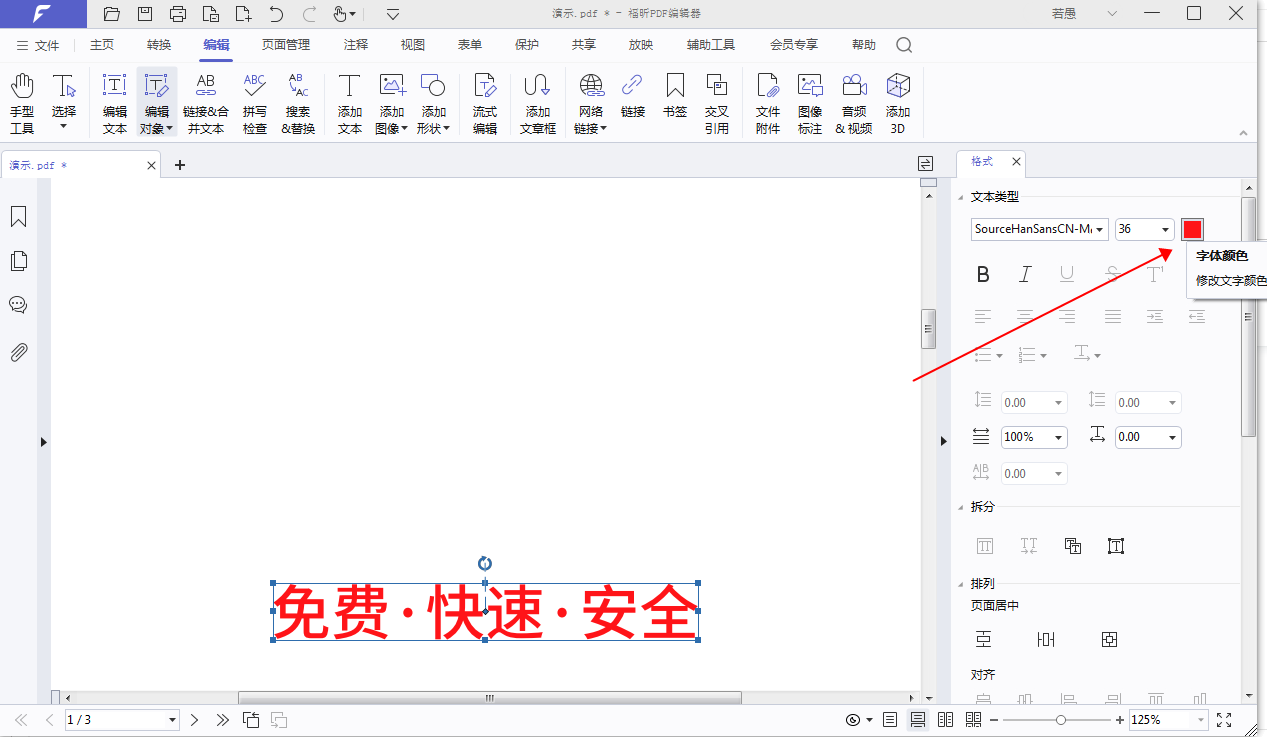This screenshot has width=1267, height=737.
Task: Click the red font color swatch
Action: coord(1192,229)
